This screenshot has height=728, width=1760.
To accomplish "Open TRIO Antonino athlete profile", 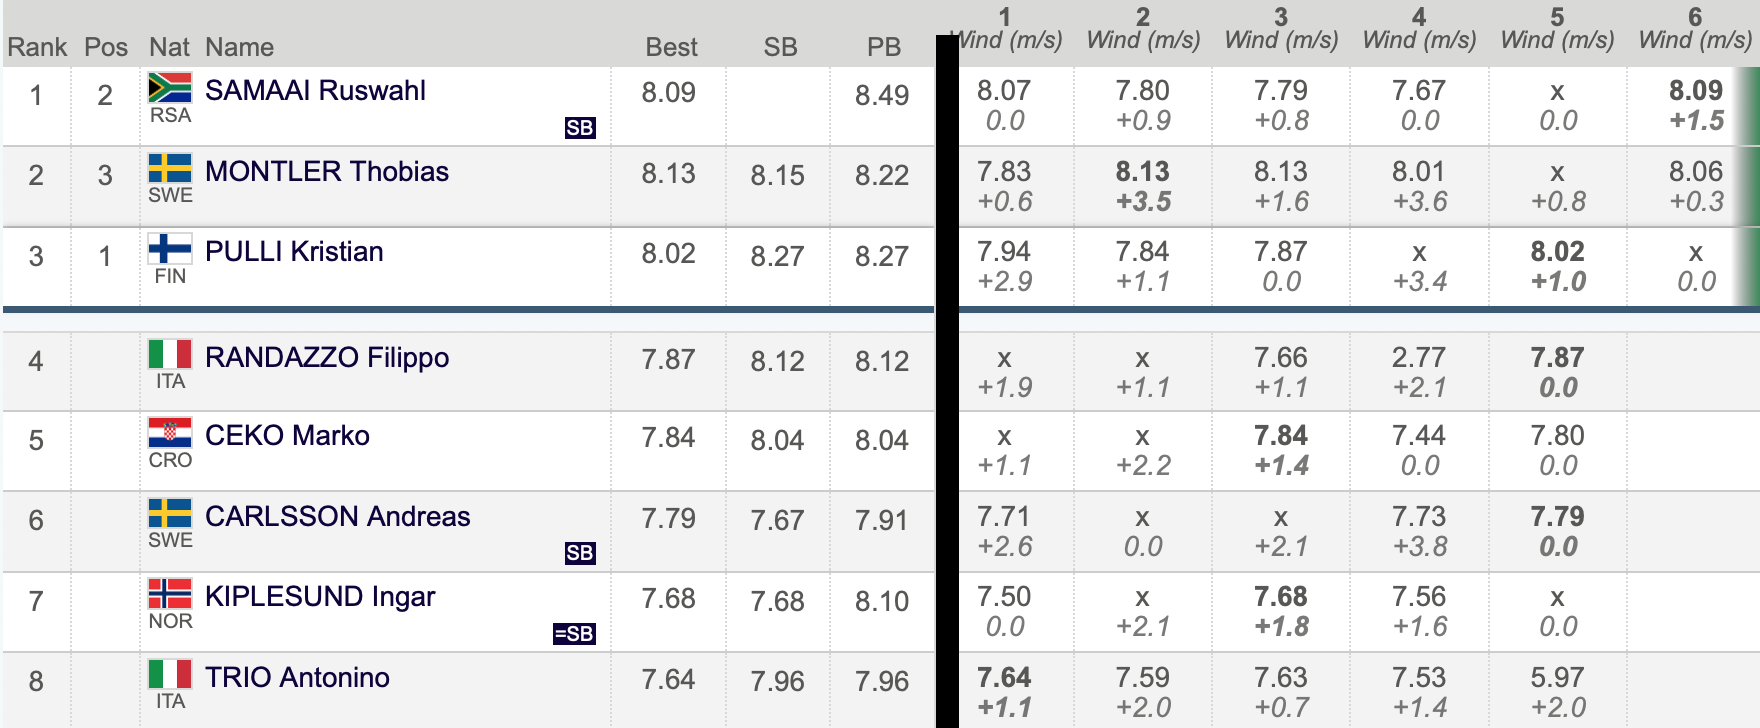I will tap(297, 677).
